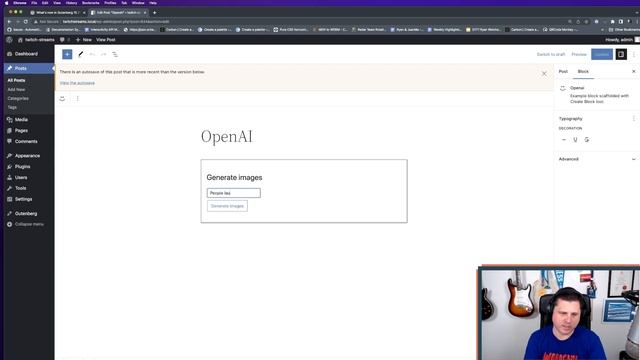Click the Undo arrow in editor toolbar
Screen dimensions: 640x360
coord(92,54)
